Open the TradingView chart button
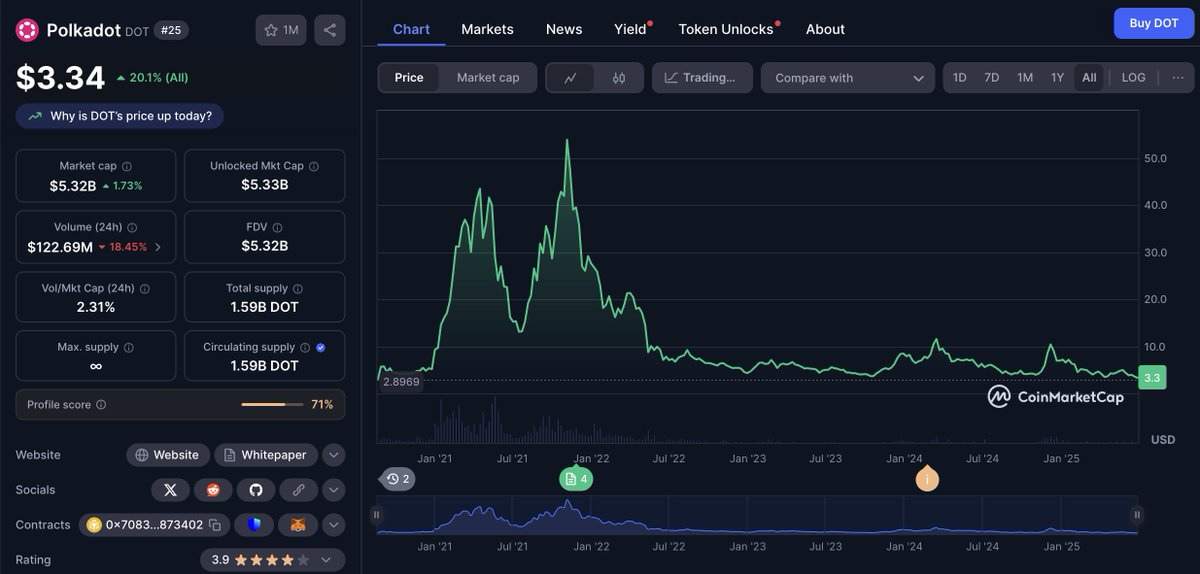Viewport: 1200px width, 574px height. (x=702, y=78)
